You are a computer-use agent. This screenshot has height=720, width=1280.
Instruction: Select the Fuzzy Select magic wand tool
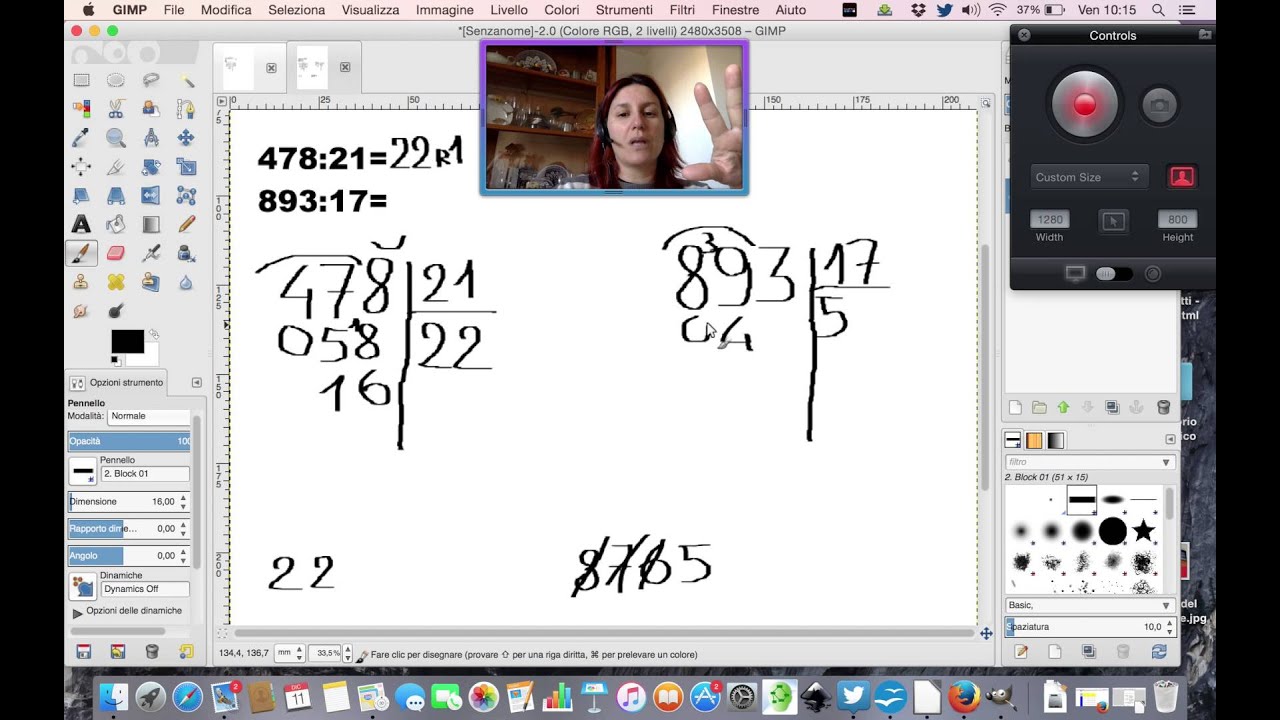pyautogui.click(x=186, y=80)
